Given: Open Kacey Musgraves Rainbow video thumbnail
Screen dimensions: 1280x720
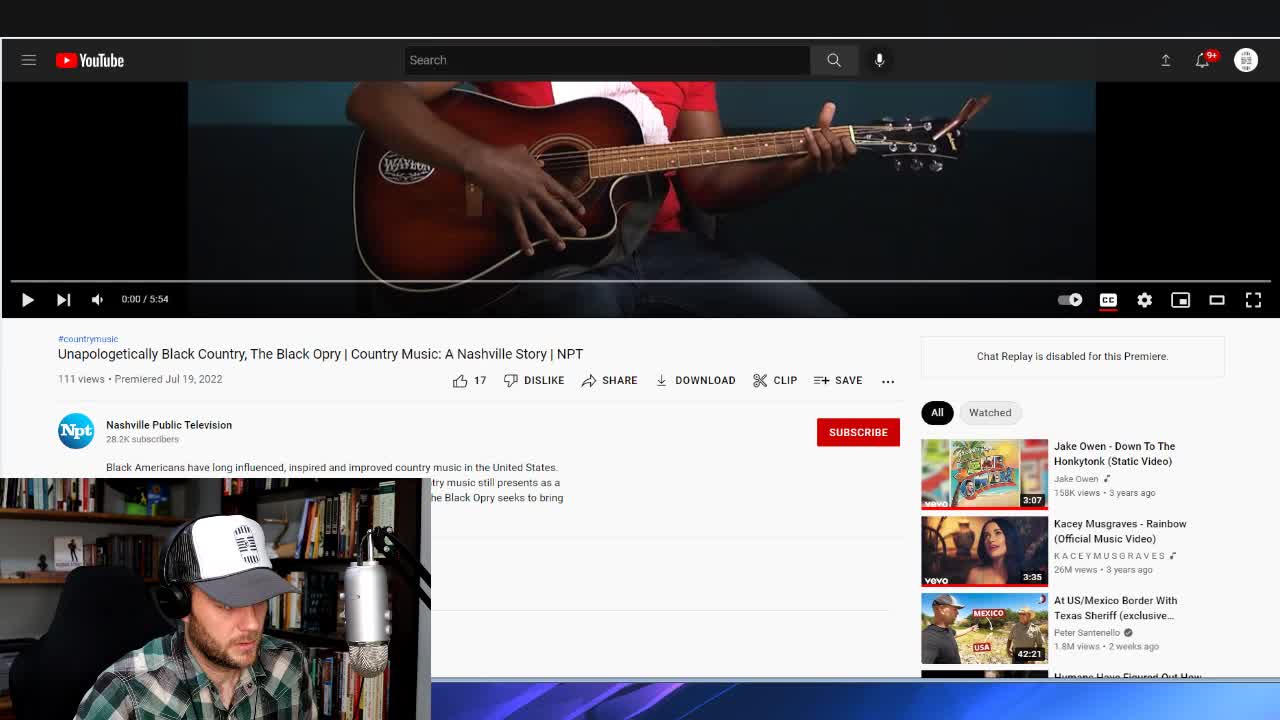Looking at the screenshot, I should point(984,551).
